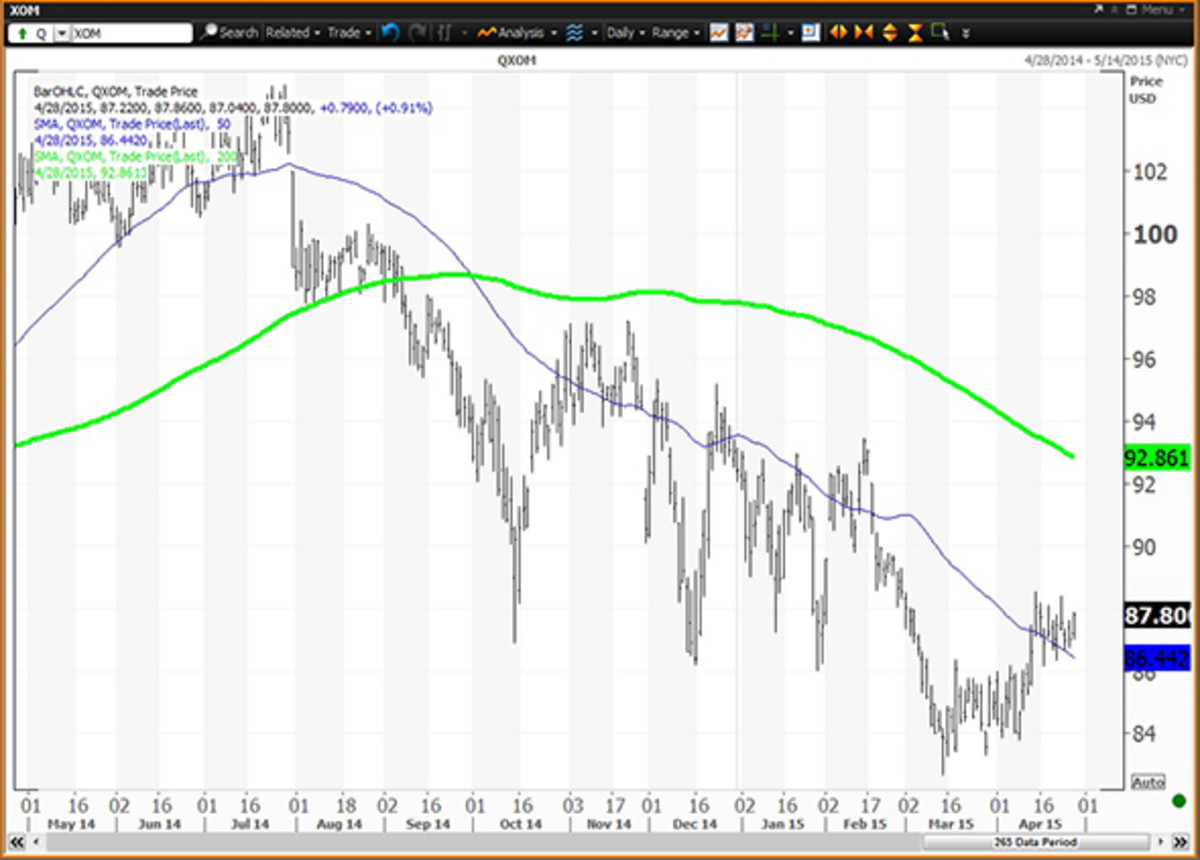Click the Redo arrow icon

pos(416,32)
